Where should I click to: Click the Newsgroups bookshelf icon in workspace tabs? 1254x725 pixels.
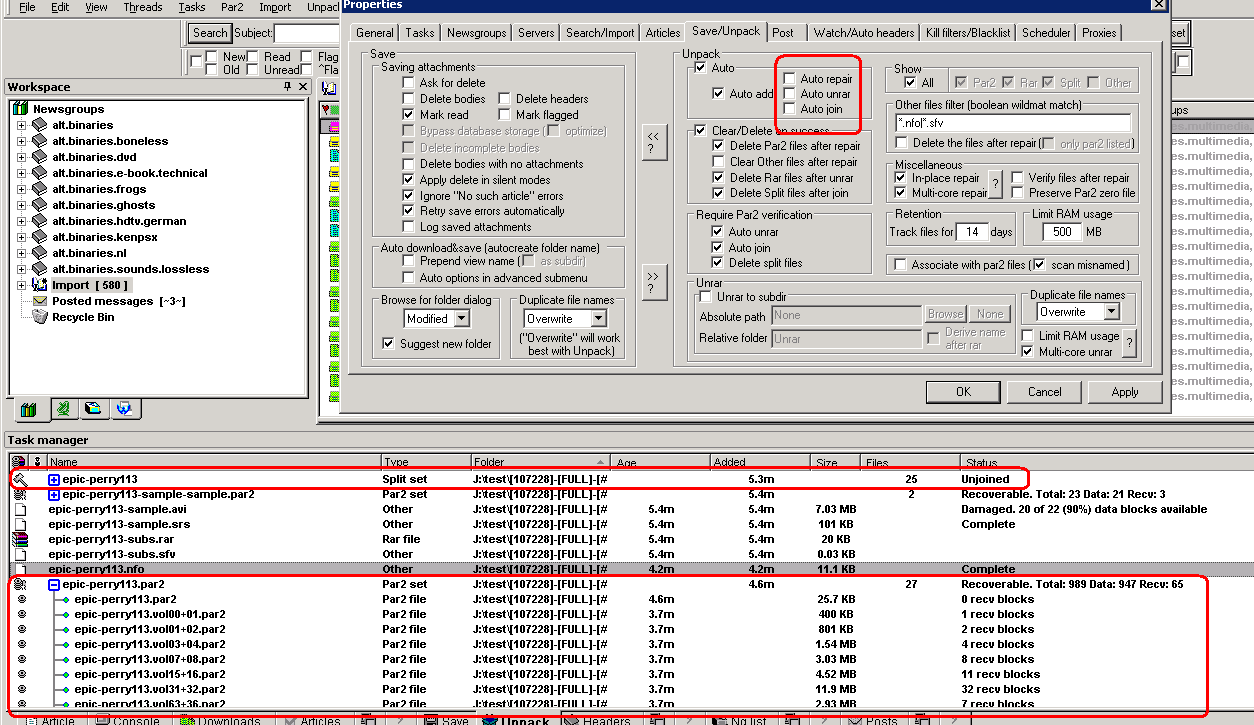click(28, 409)
